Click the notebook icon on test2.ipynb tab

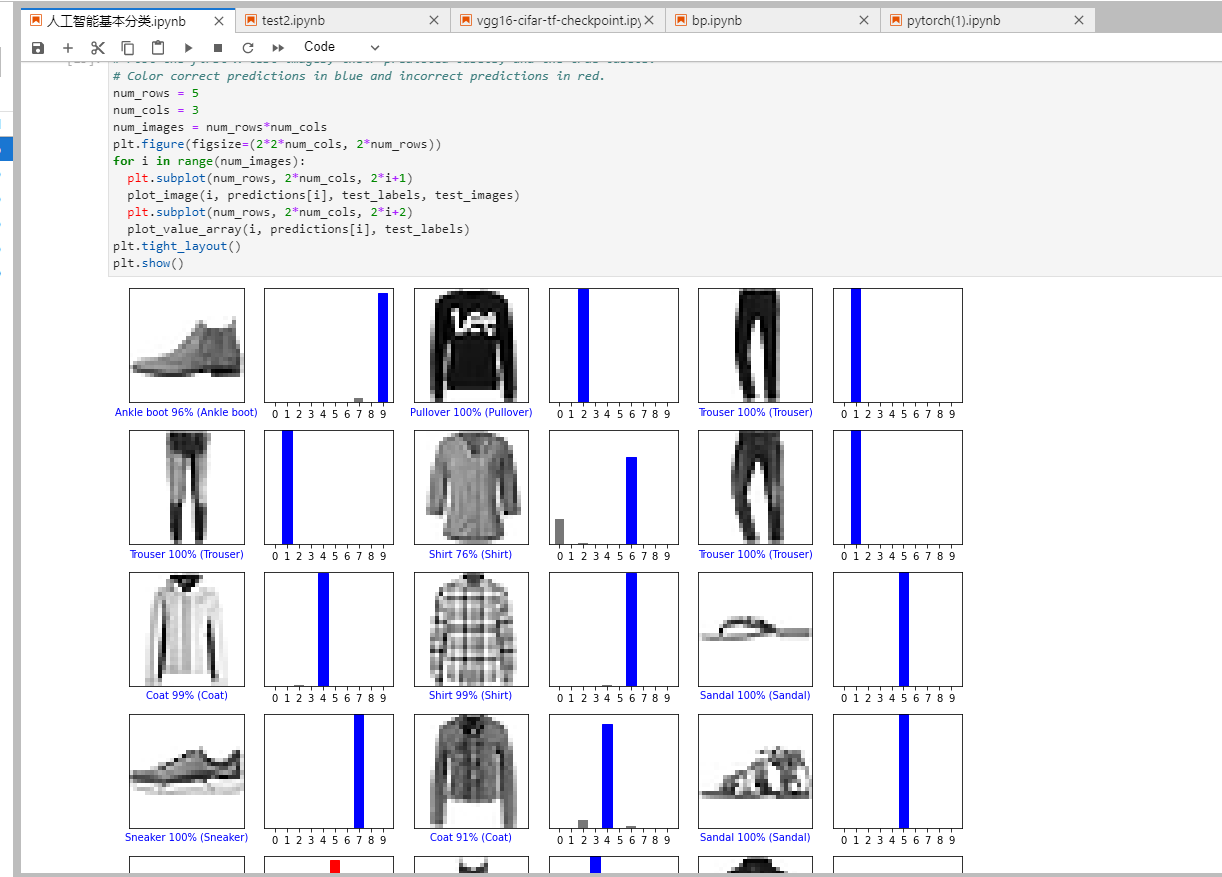251,20
